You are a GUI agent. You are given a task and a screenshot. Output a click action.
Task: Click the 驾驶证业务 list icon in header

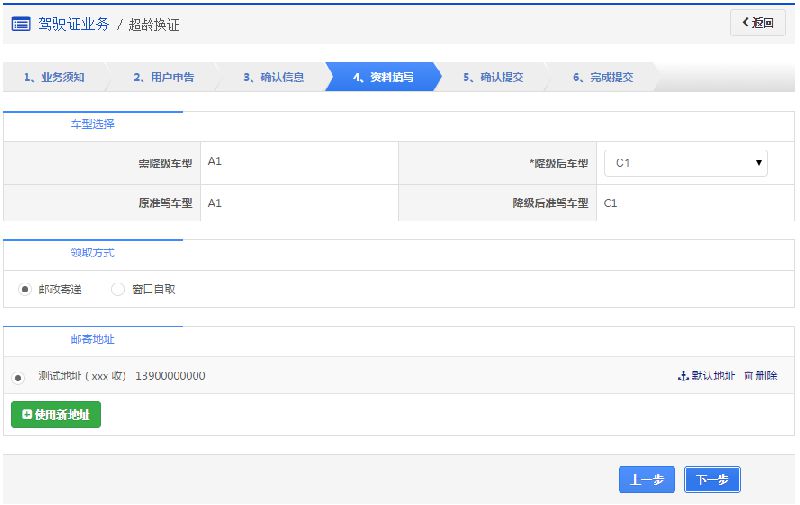pos(21,24)
